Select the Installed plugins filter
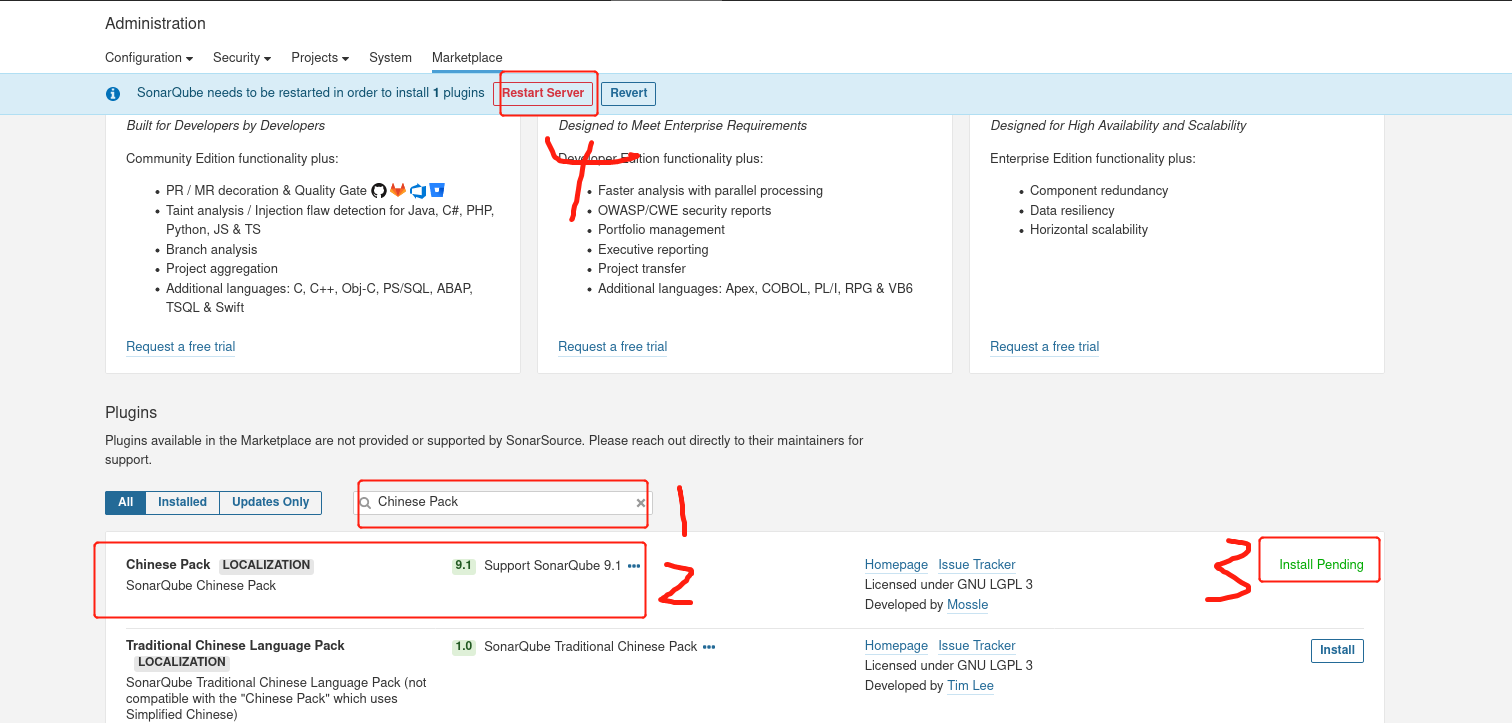Viewport: 1512px width, 723px height. [182, 502]
